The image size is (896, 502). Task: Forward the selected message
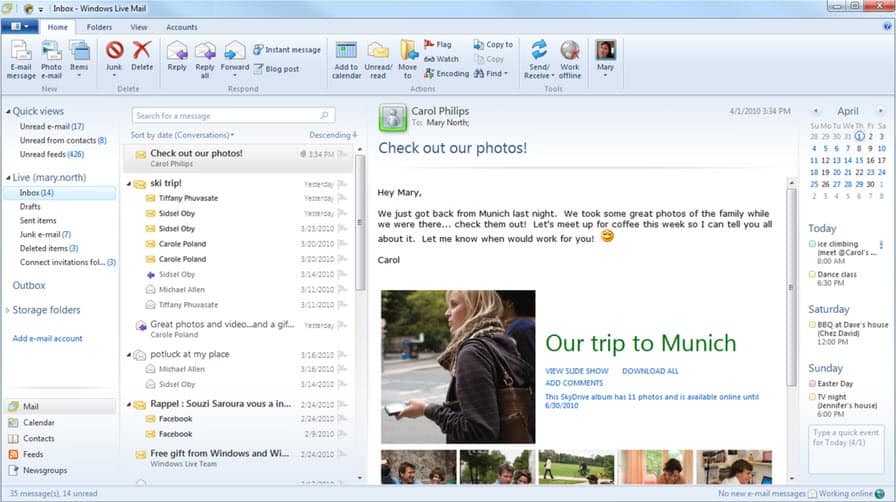(234, 59)
